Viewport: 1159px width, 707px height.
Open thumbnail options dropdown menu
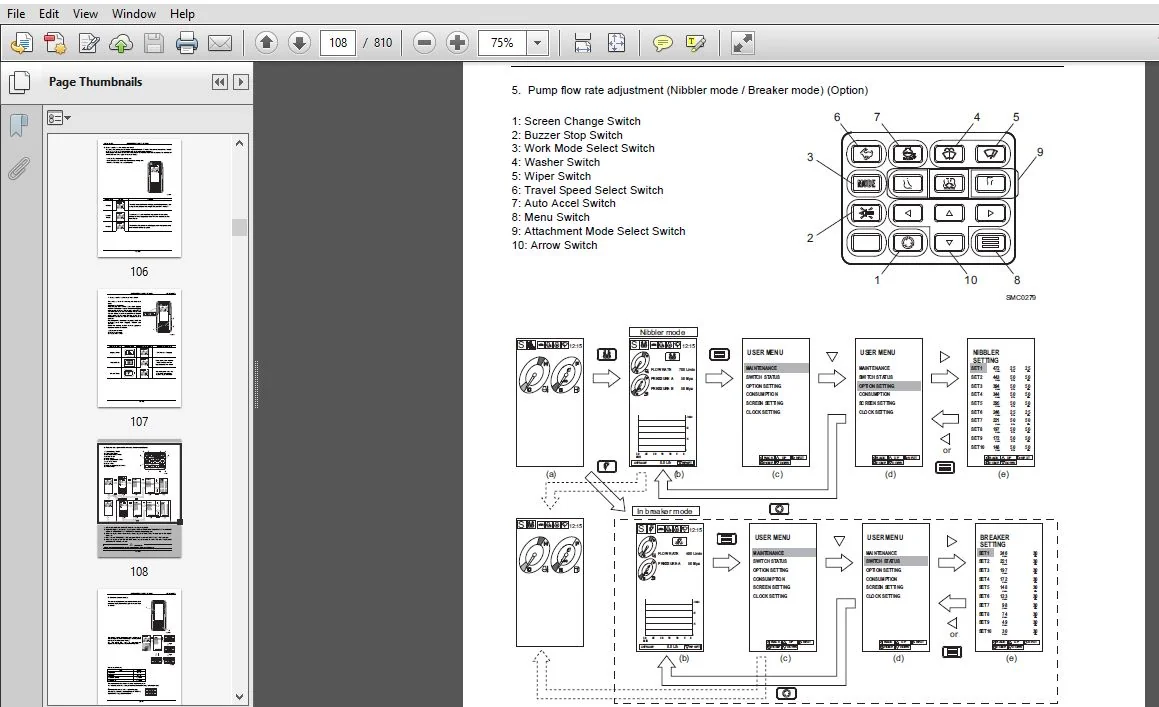[x=59, y=118]
